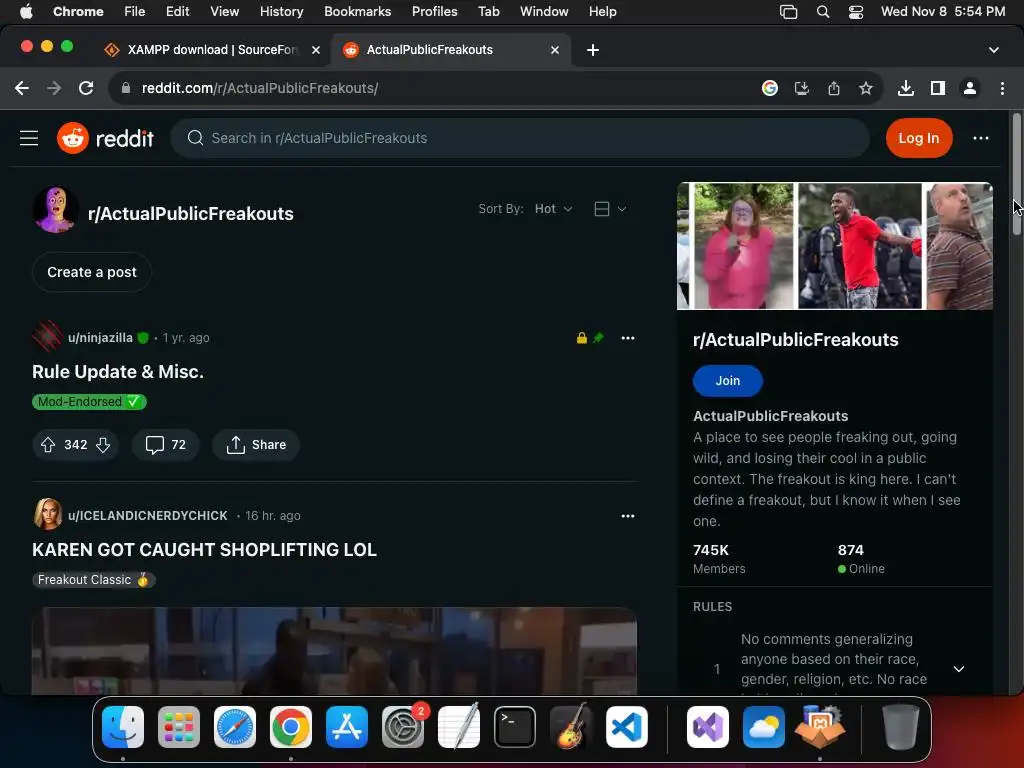Click the Freakout Classic flair tag
The width and height of the screenshot is (1024, 768).
[93, 580]
